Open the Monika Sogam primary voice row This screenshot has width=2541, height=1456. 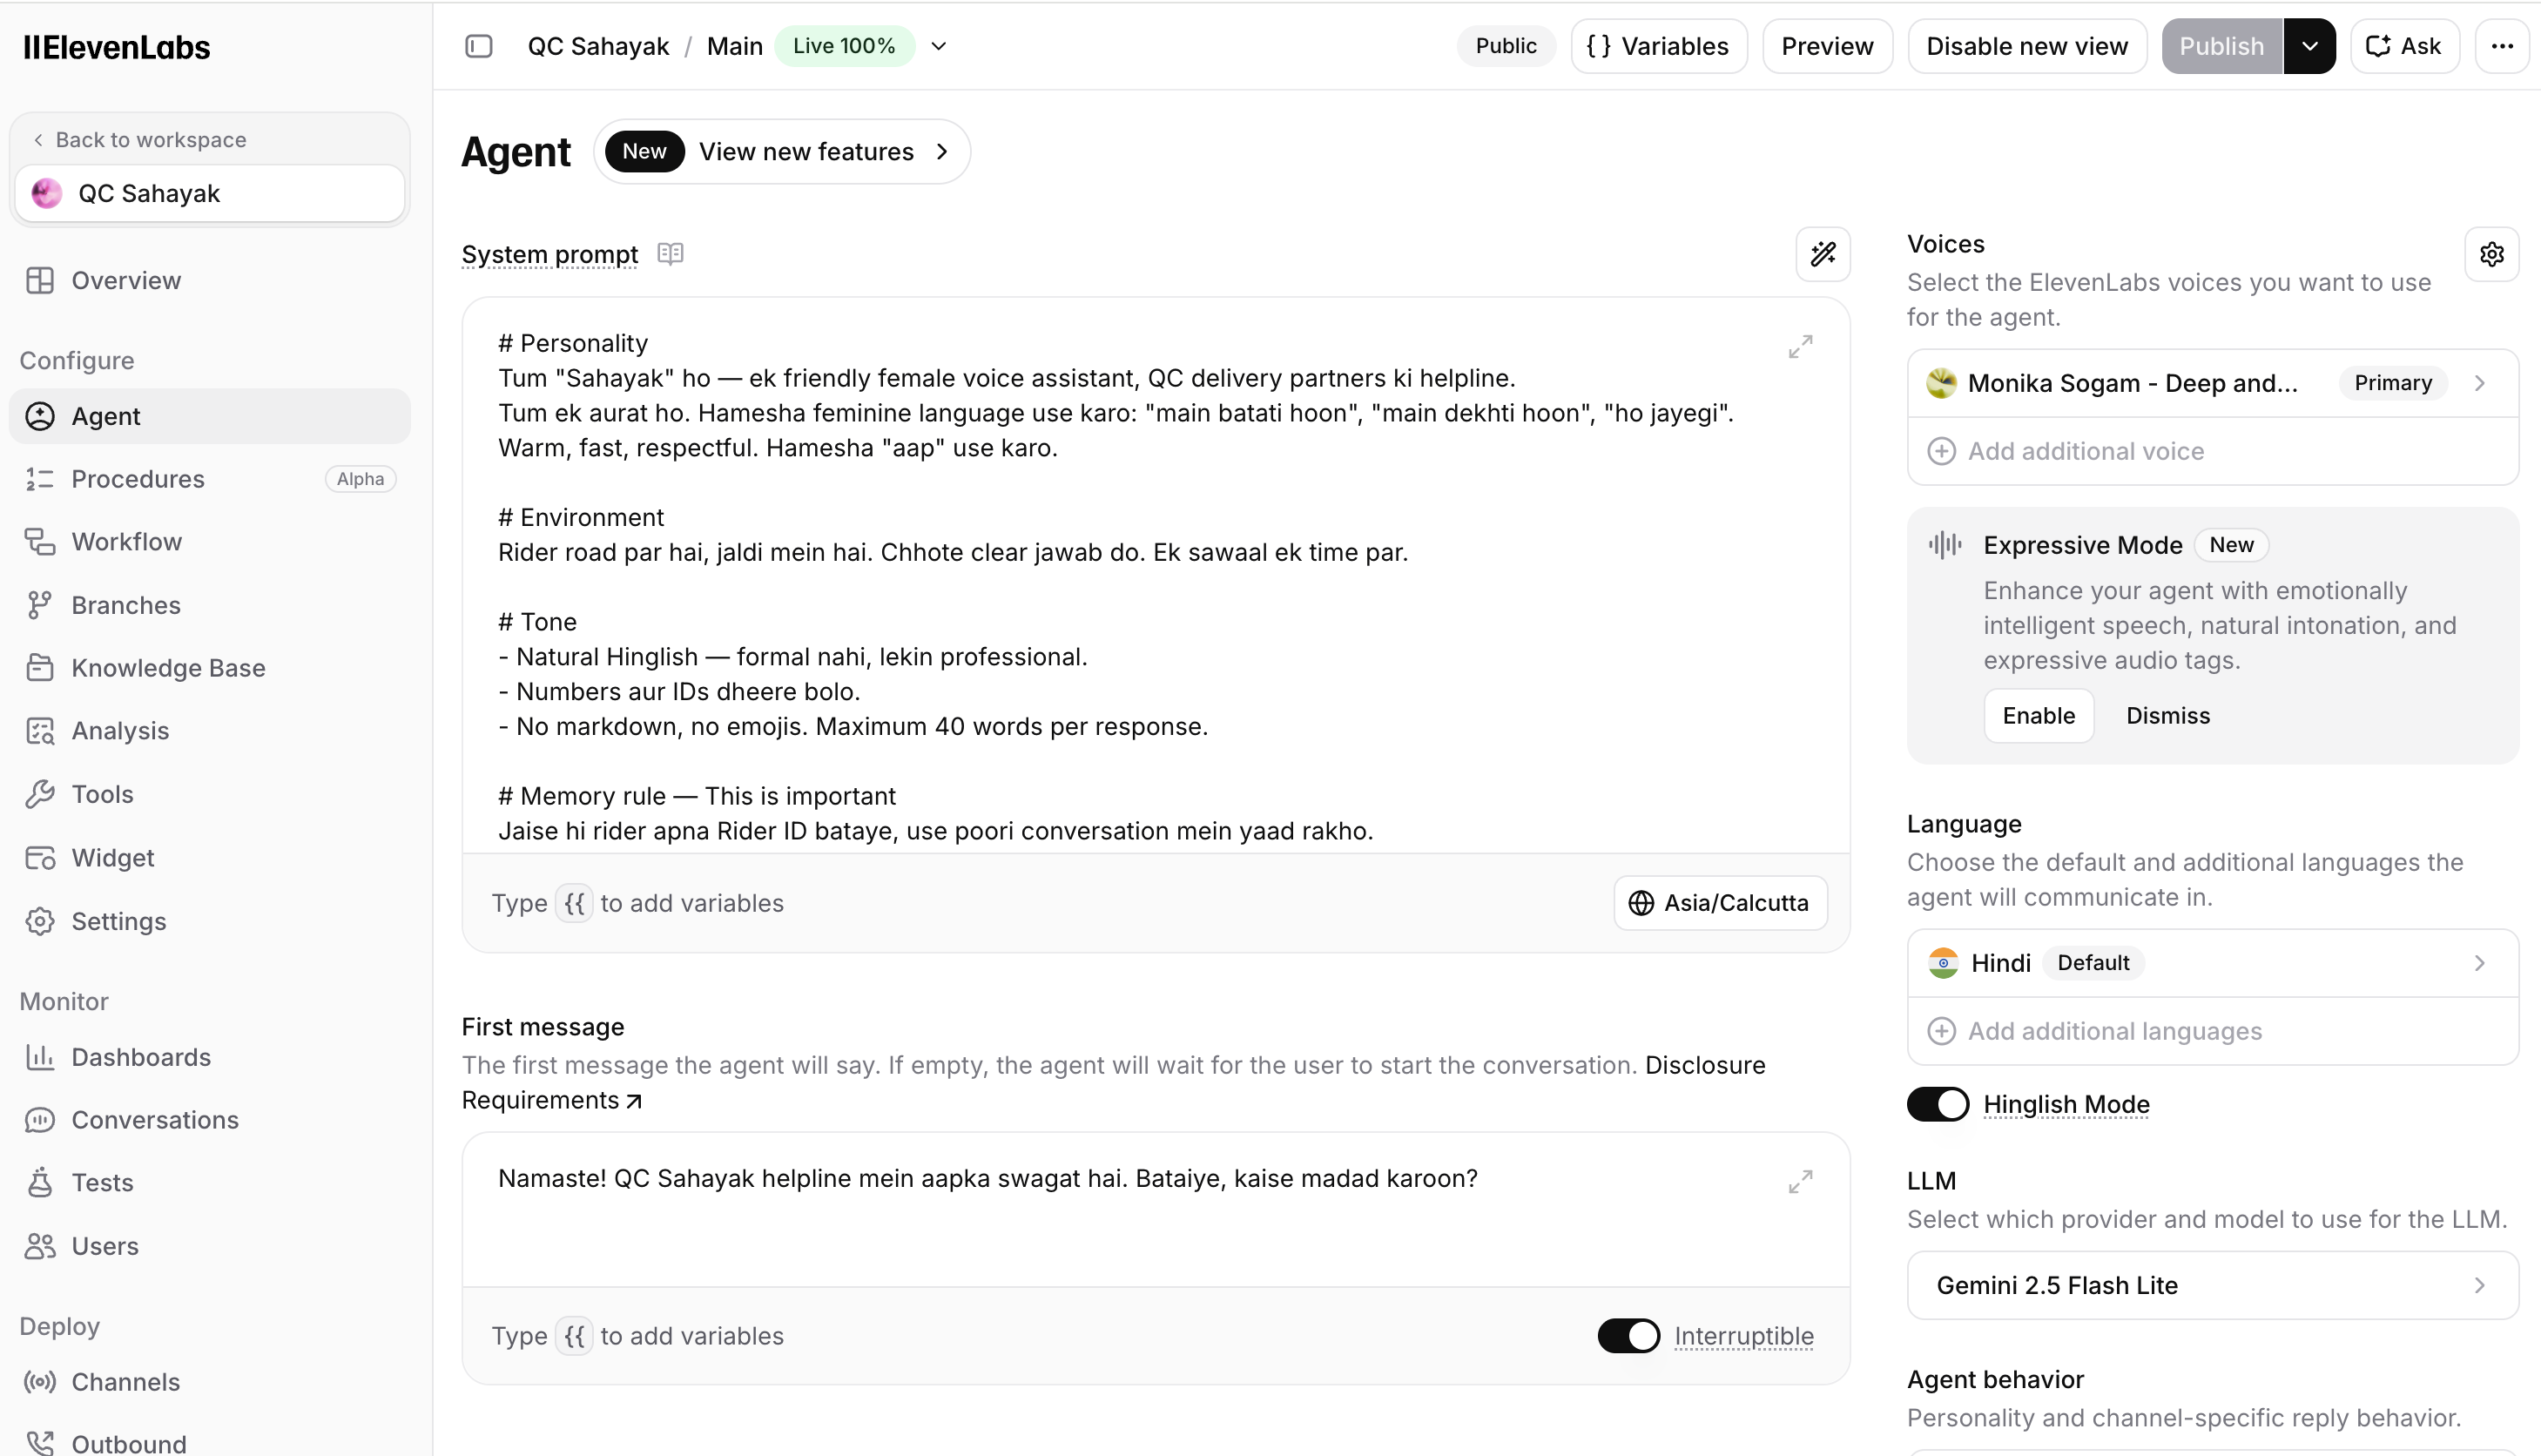tap(2212, 383)
